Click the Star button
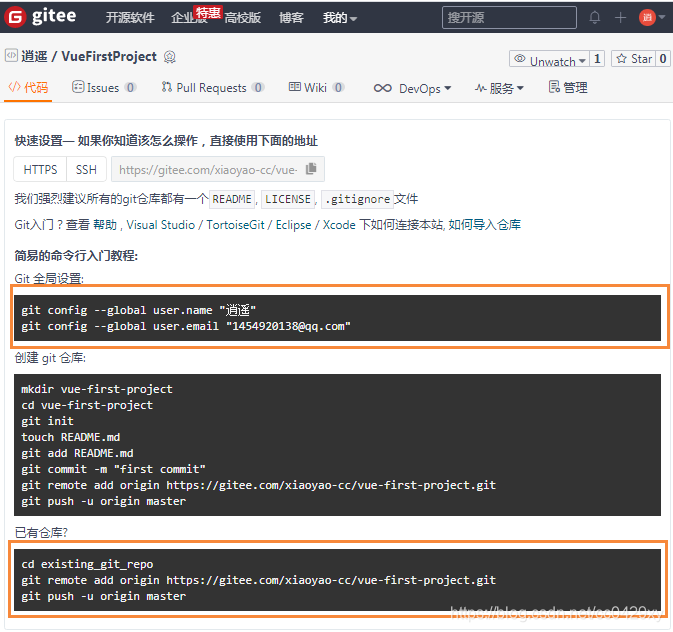The height and width of the screenshot is (632, 673). 634,59
